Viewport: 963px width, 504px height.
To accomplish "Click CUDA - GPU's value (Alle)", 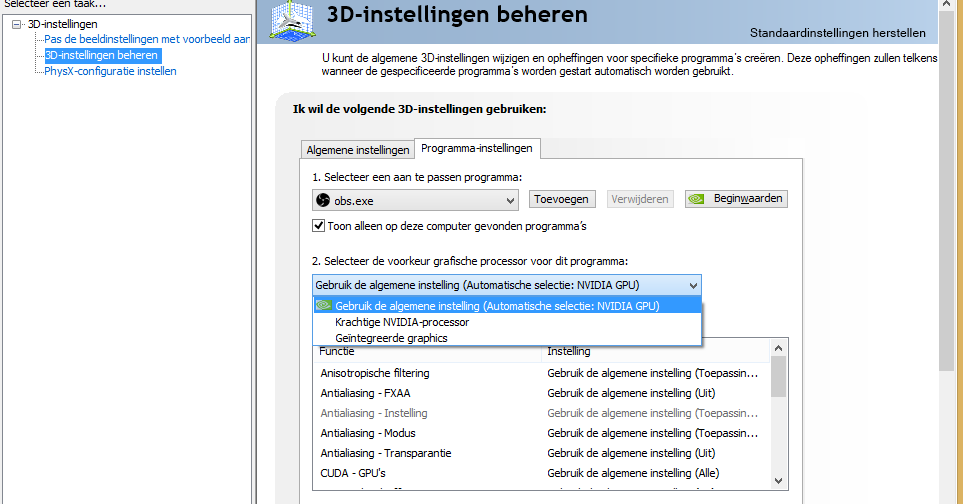I will (633, 473).
